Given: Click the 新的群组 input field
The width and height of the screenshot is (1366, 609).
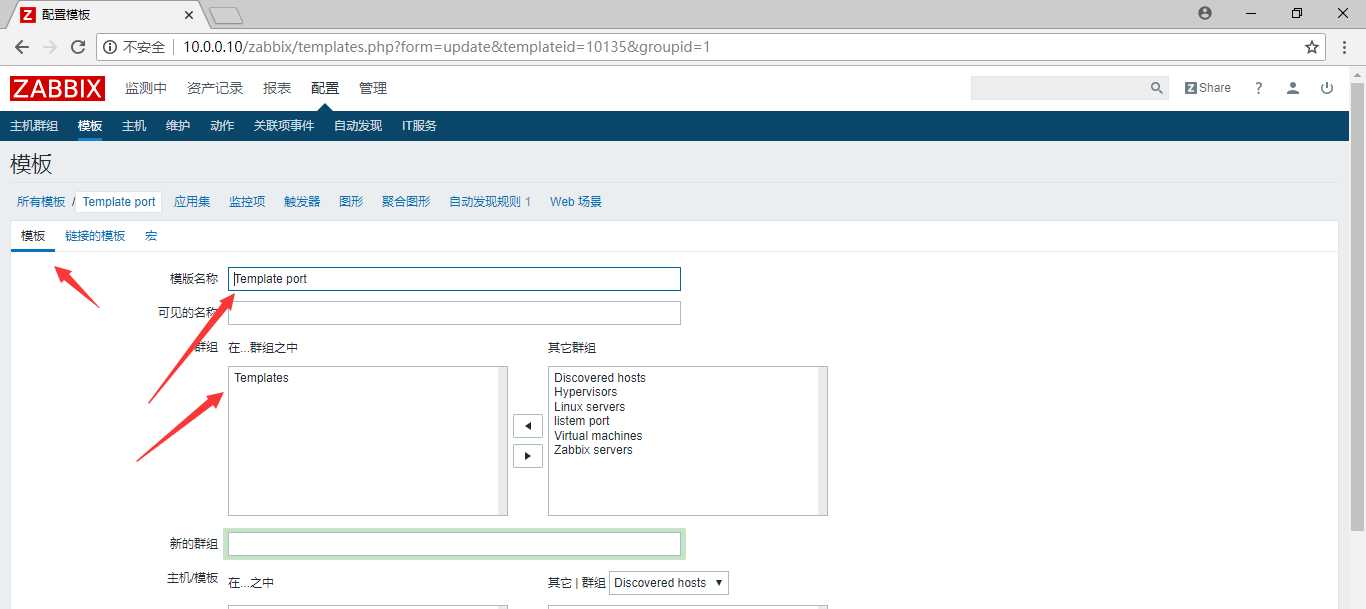Looking at the screenshot, I should [x=454, y=544].
